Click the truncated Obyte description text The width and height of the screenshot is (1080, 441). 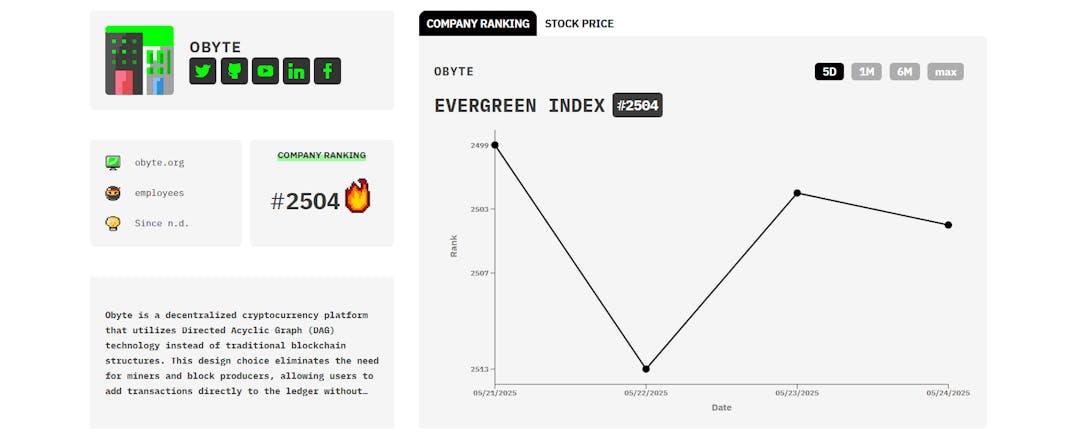(x=239, y=352)
